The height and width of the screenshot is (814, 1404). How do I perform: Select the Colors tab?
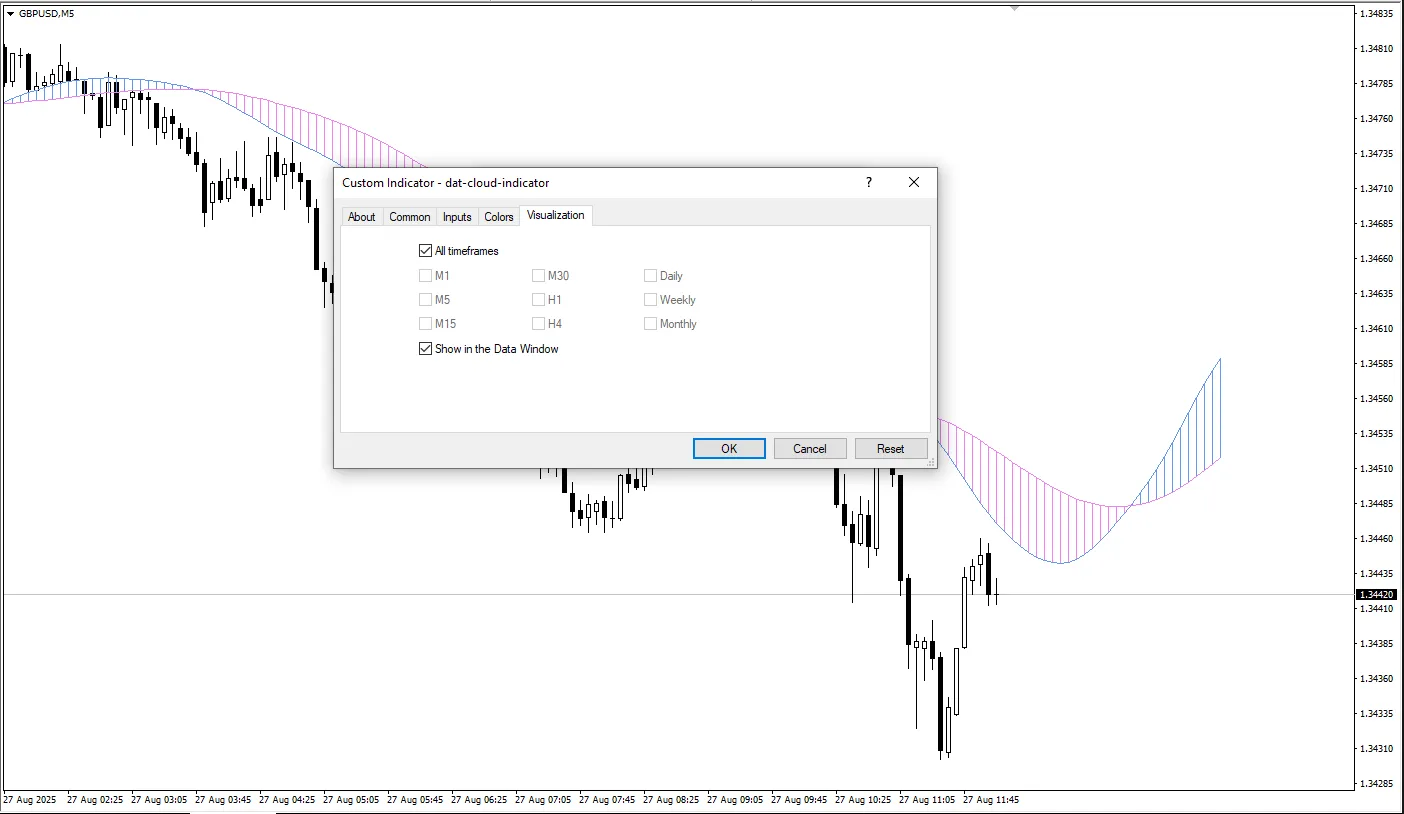[x=499, y=217]
